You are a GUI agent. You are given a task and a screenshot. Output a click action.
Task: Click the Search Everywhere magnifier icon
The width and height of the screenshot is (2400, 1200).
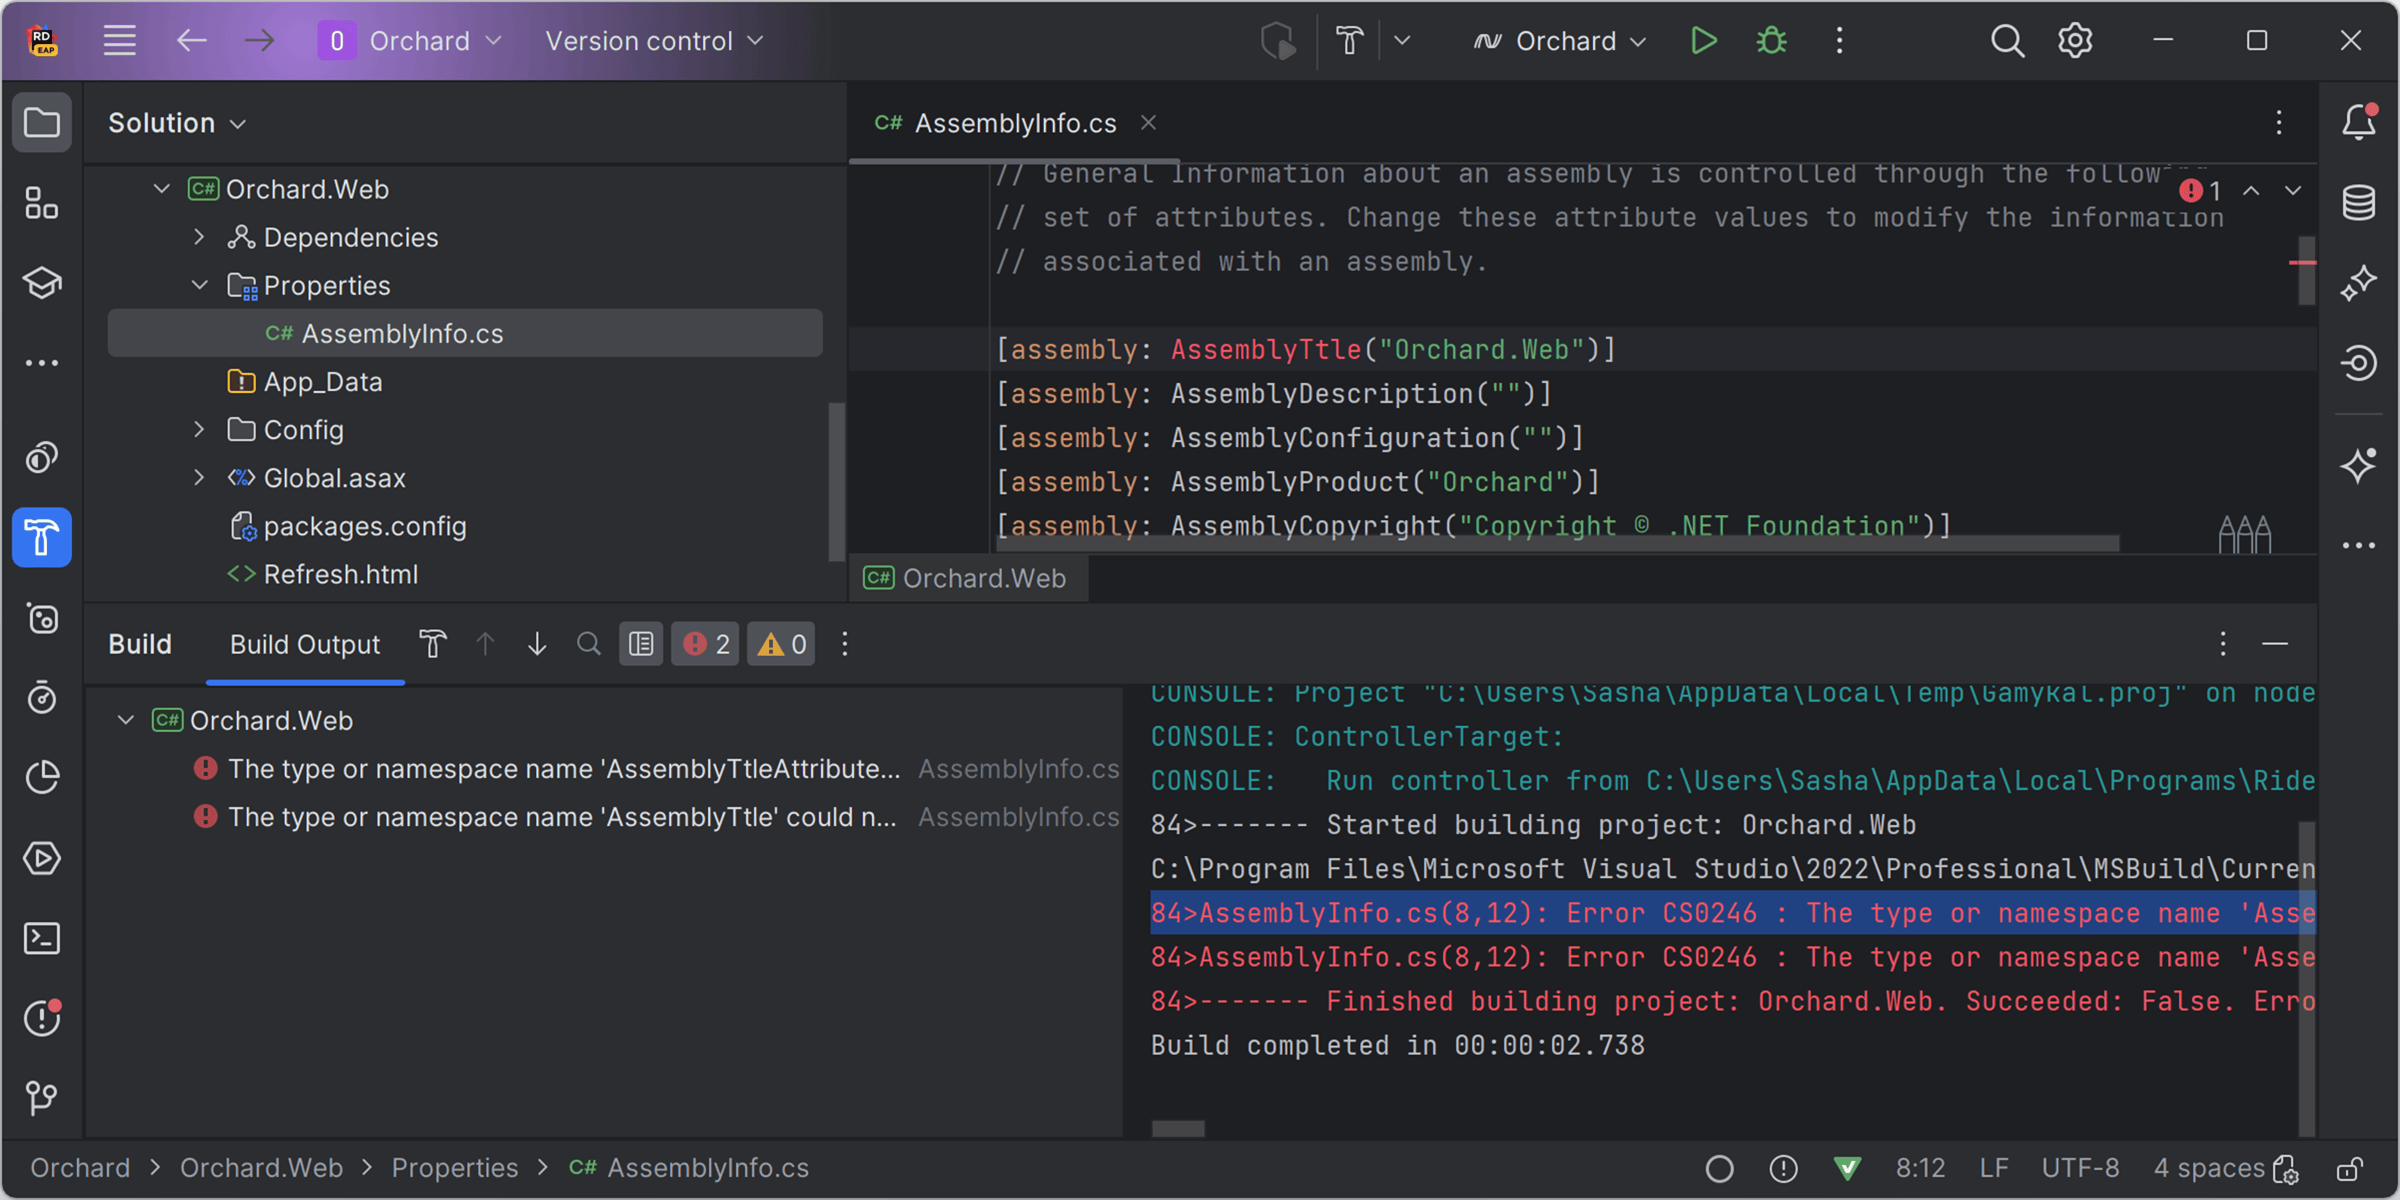point(2006,41)
